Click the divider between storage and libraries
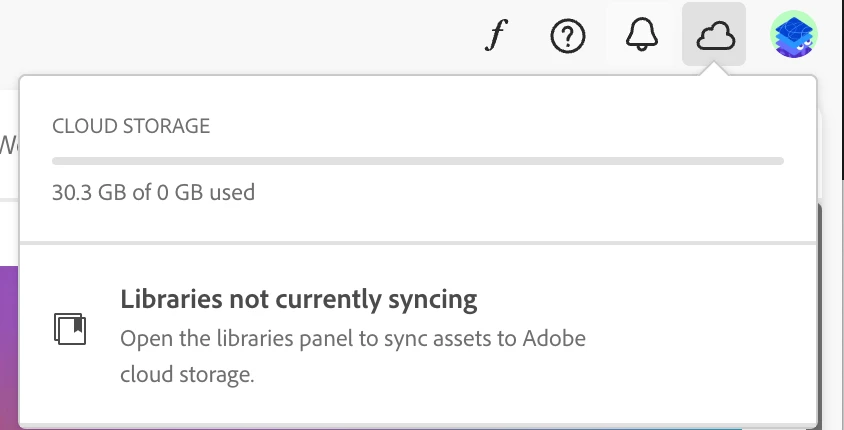 pos(418,242)
